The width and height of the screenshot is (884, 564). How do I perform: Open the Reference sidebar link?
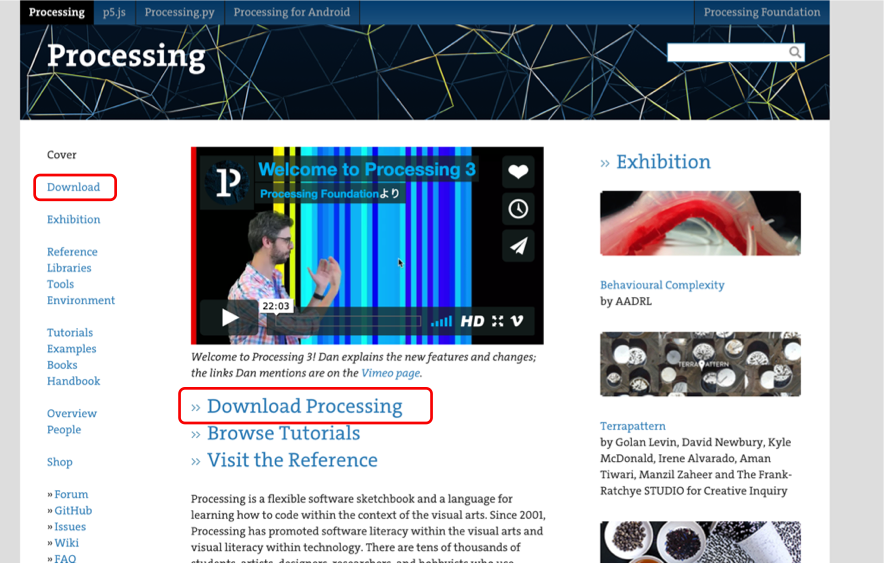click(72, 252)
